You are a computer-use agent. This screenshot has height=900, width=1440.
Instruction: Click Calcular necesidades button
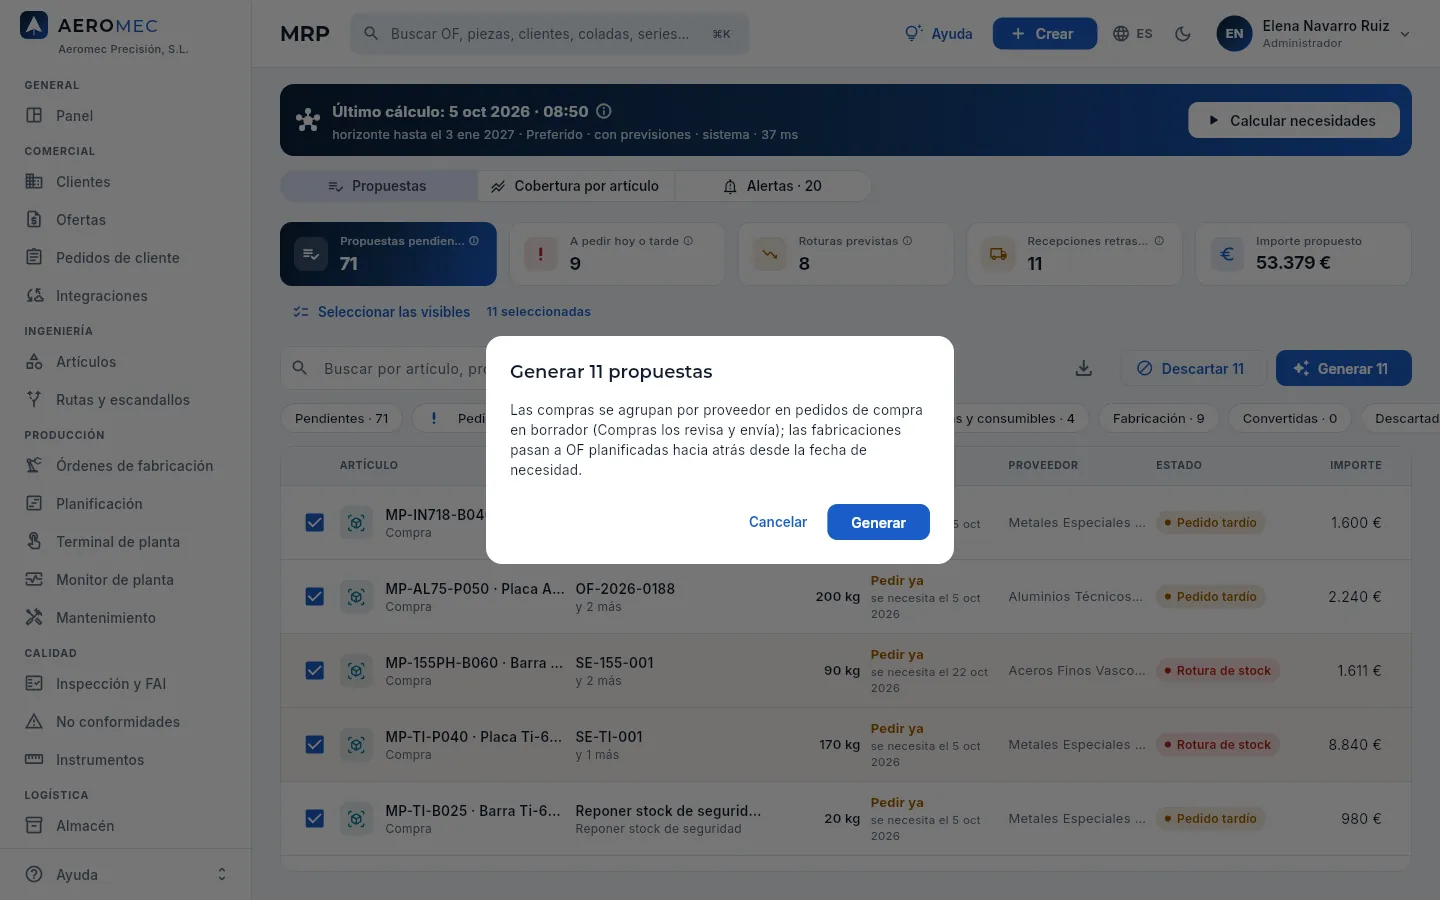(x=1293, y=120)
